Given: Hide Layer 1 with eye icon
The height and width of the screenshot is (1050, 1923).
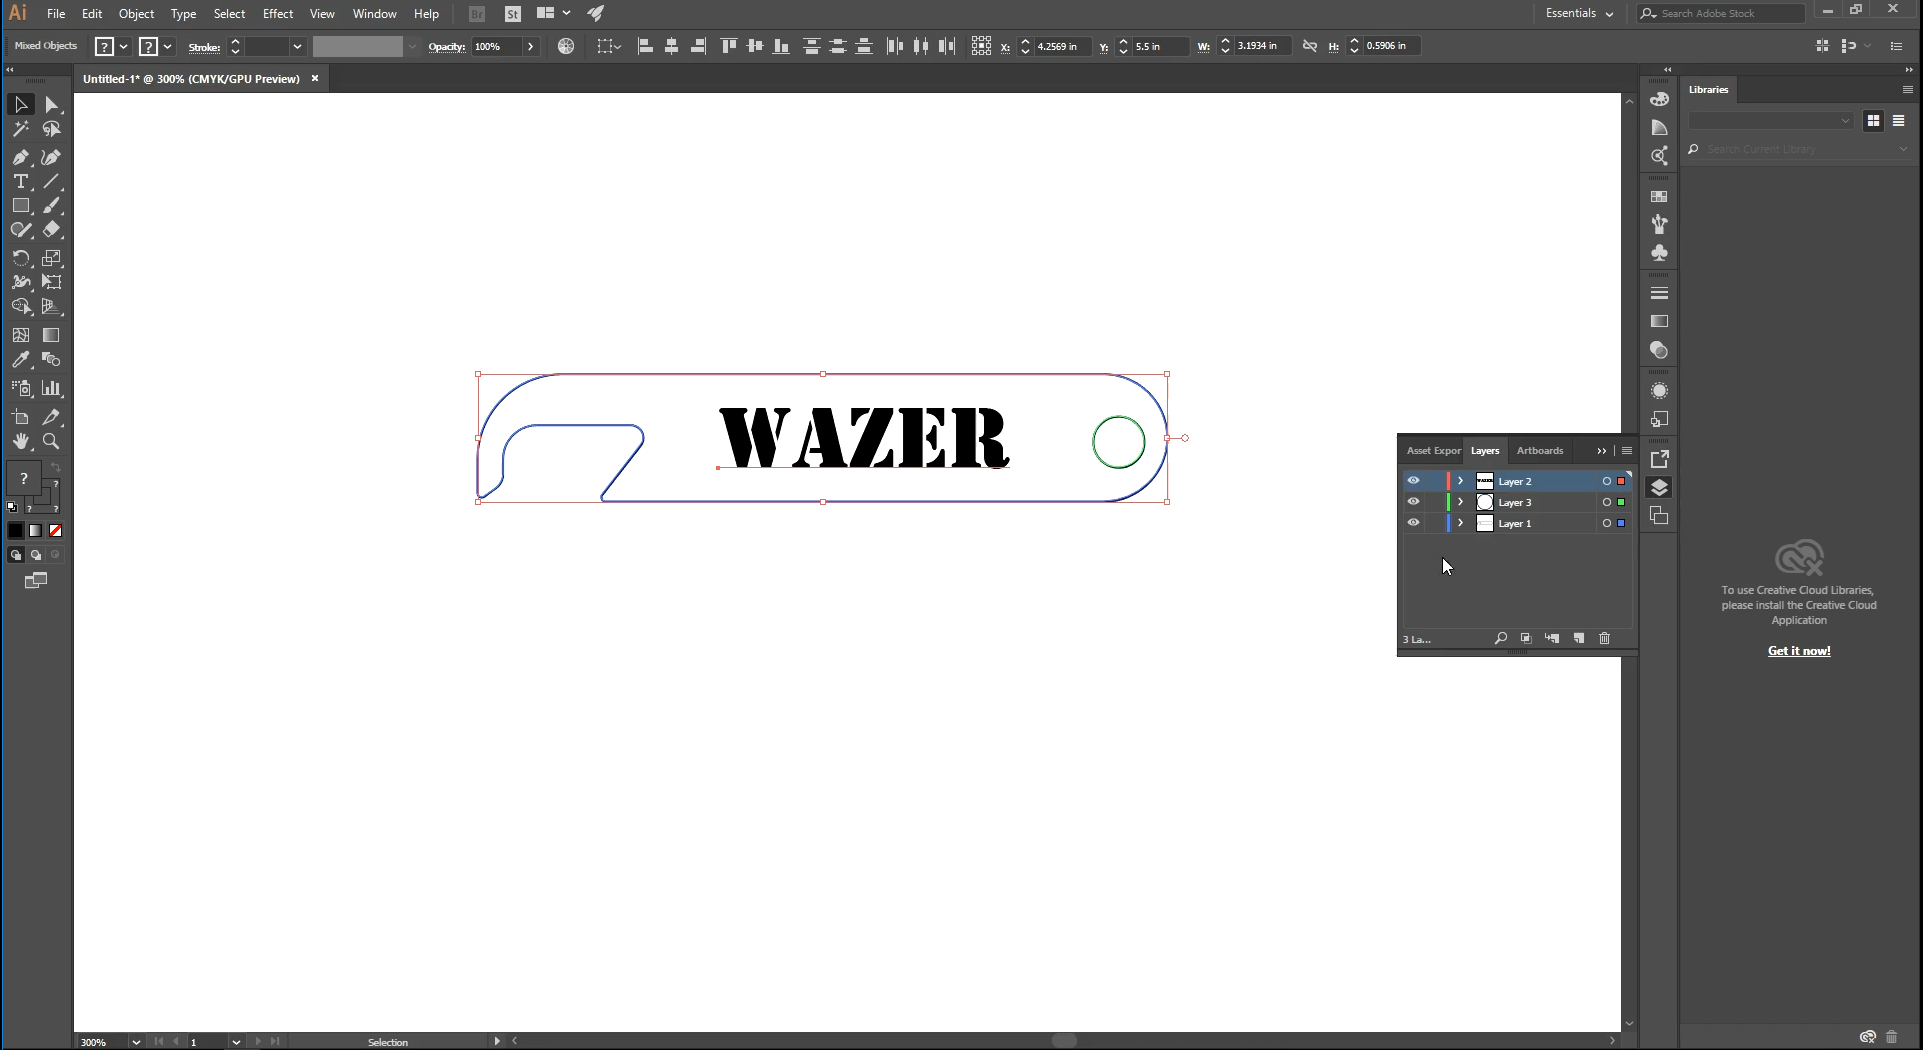Looking at the screenshot, I should coord(1414,523).
